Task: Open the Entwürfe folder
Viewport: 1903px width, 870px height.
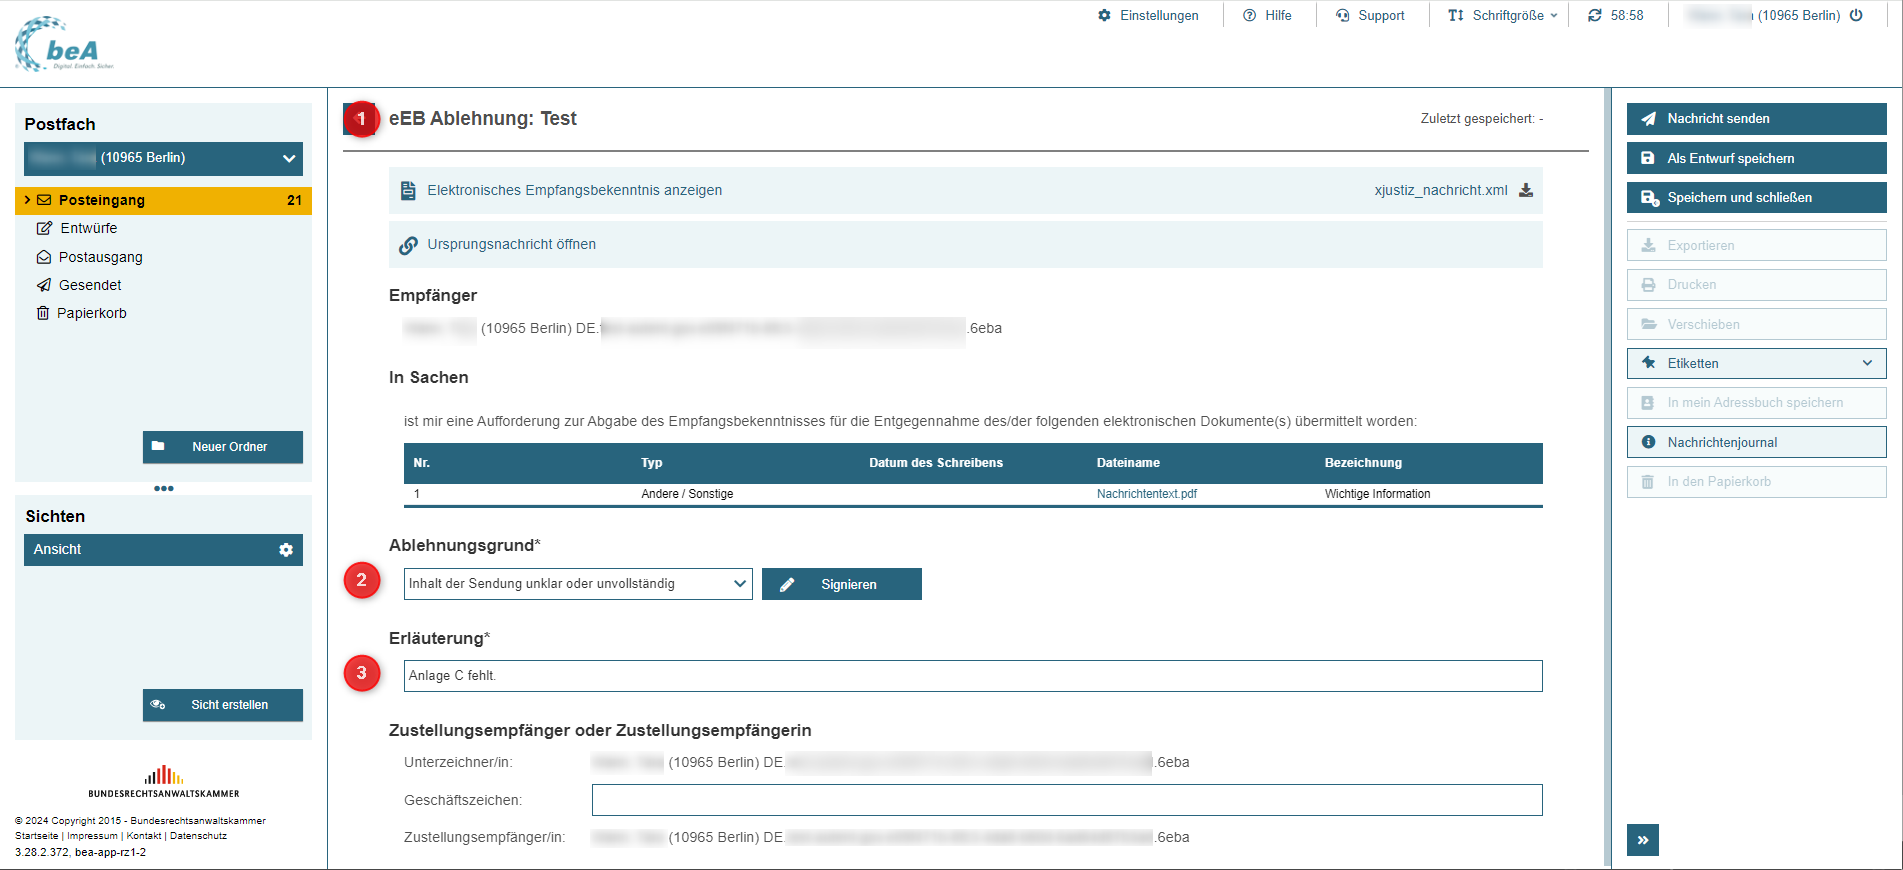Action: [88, 228]
